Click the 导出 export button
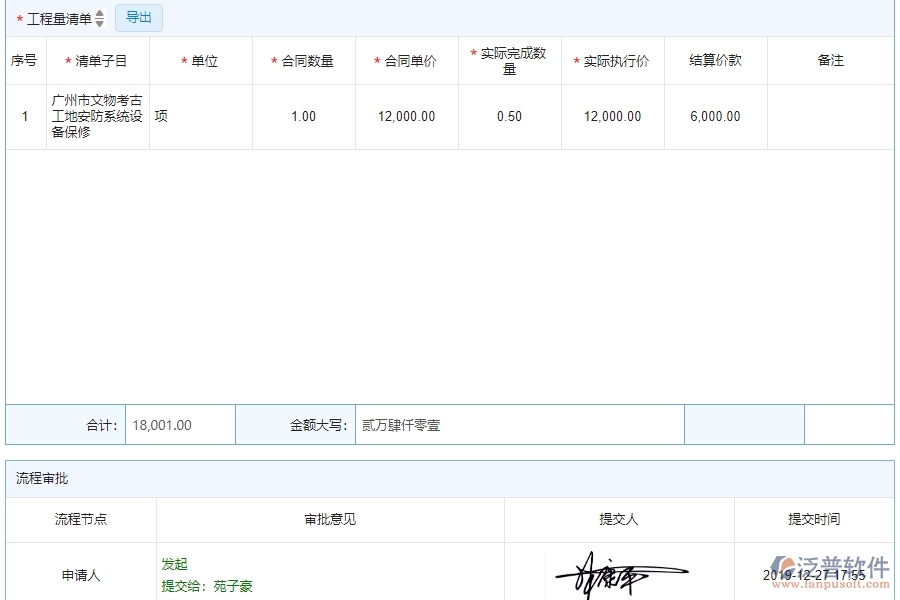Viewport: 900px width, 600px height. pyautogui.click(x=138, y=17)
